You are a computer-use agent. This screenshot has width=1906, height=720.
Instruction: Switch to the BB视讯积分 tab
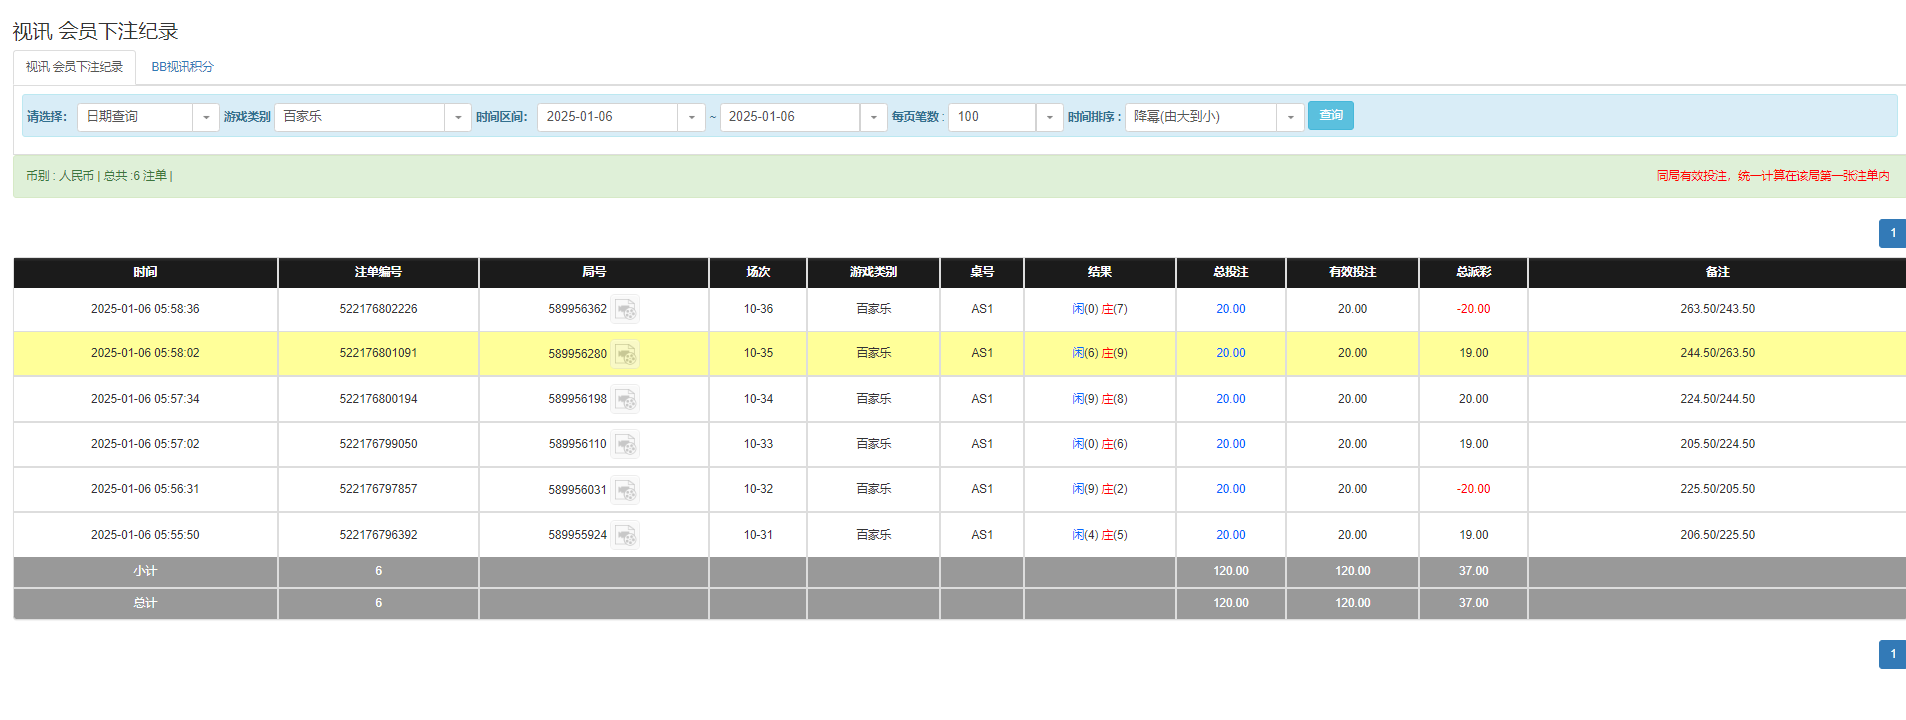[x=182, y=67]
